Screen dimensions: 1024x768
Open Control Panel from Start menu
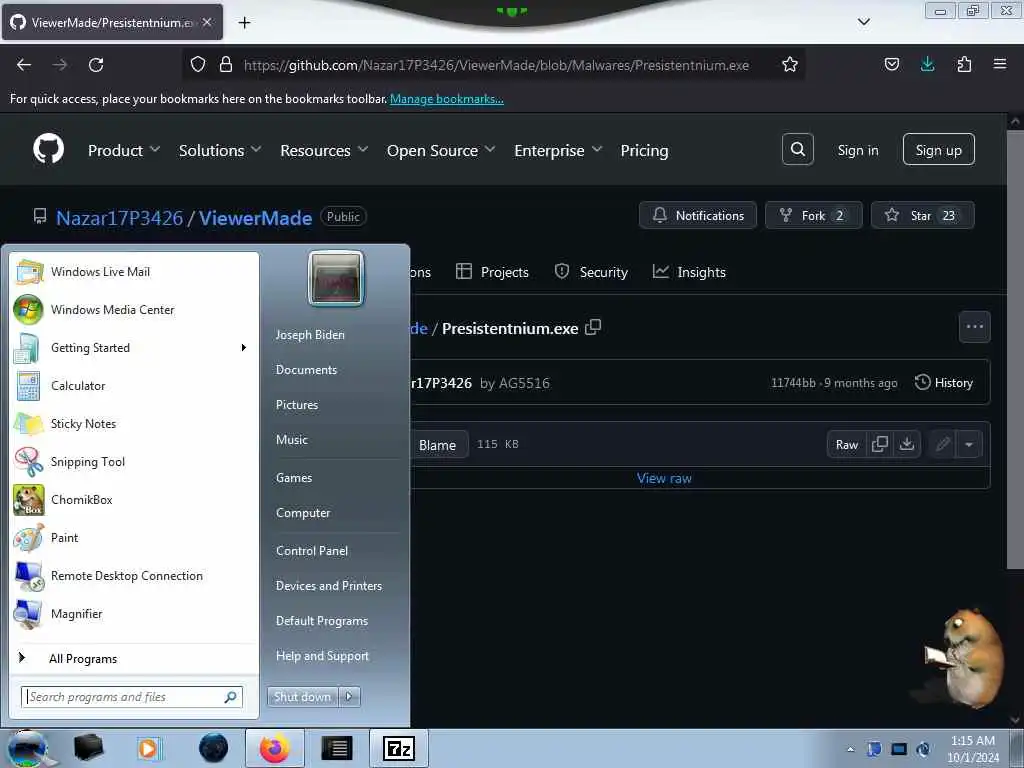[x=312, y=551]
